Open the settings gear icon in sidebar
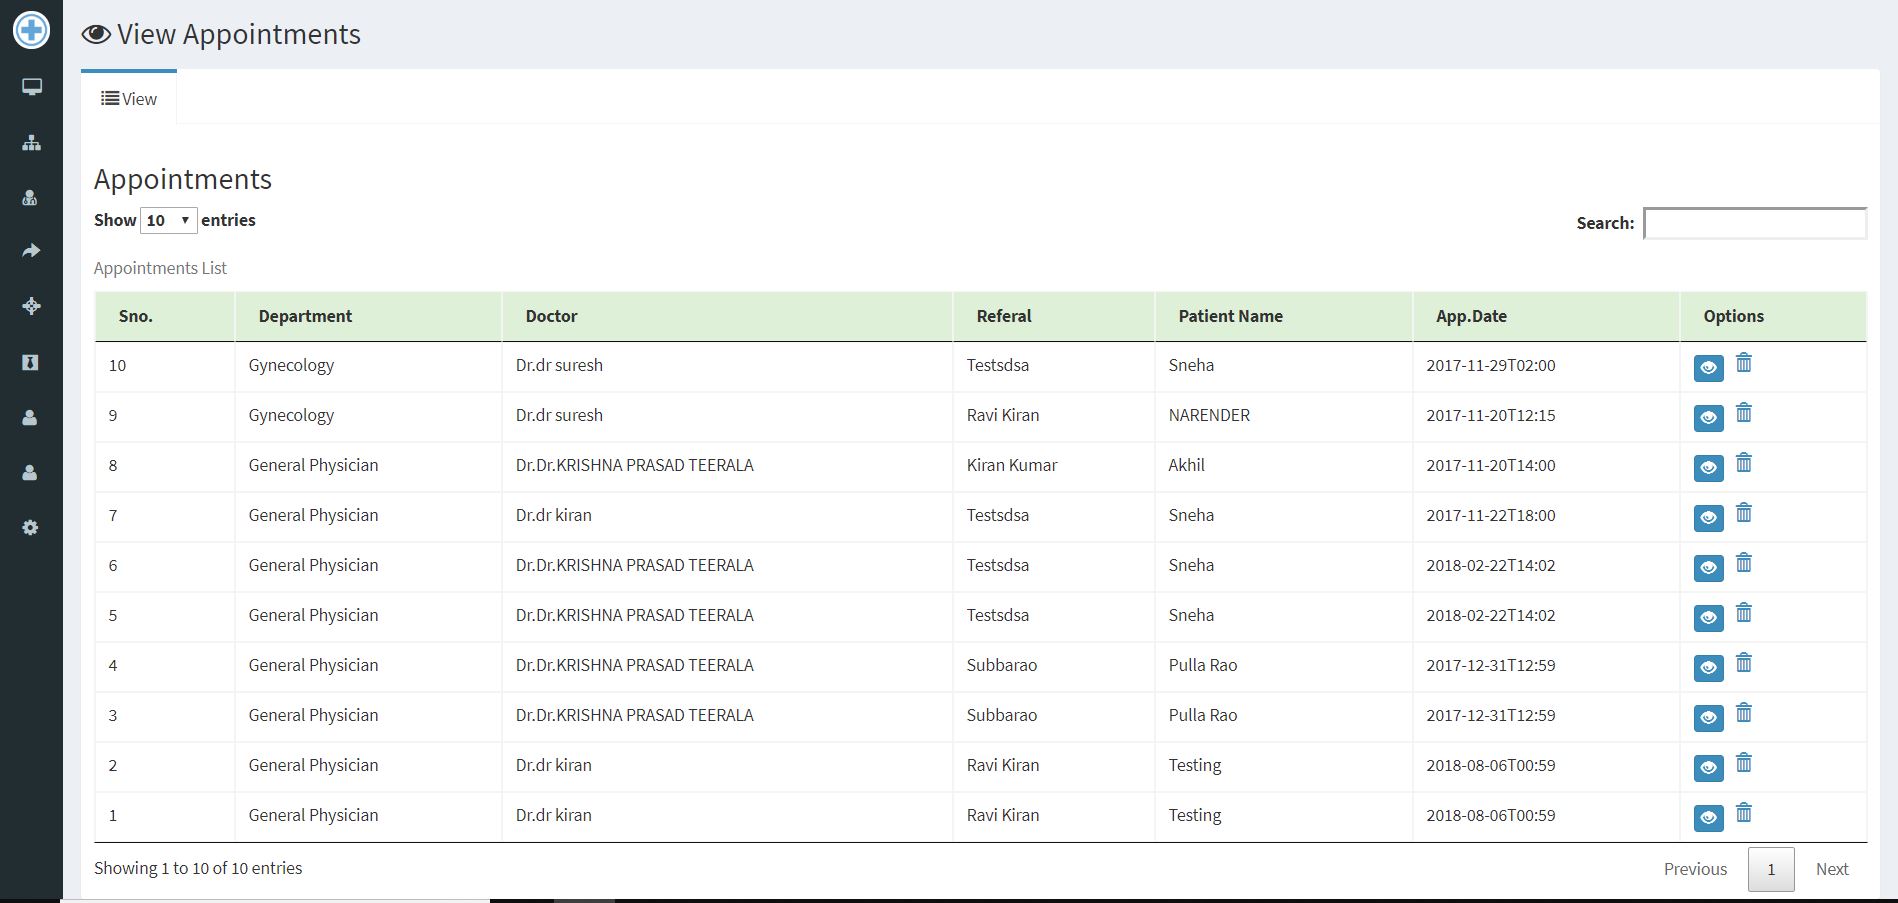The height and width of the screenshot is (903, 1898). click(x=30, y=527)
